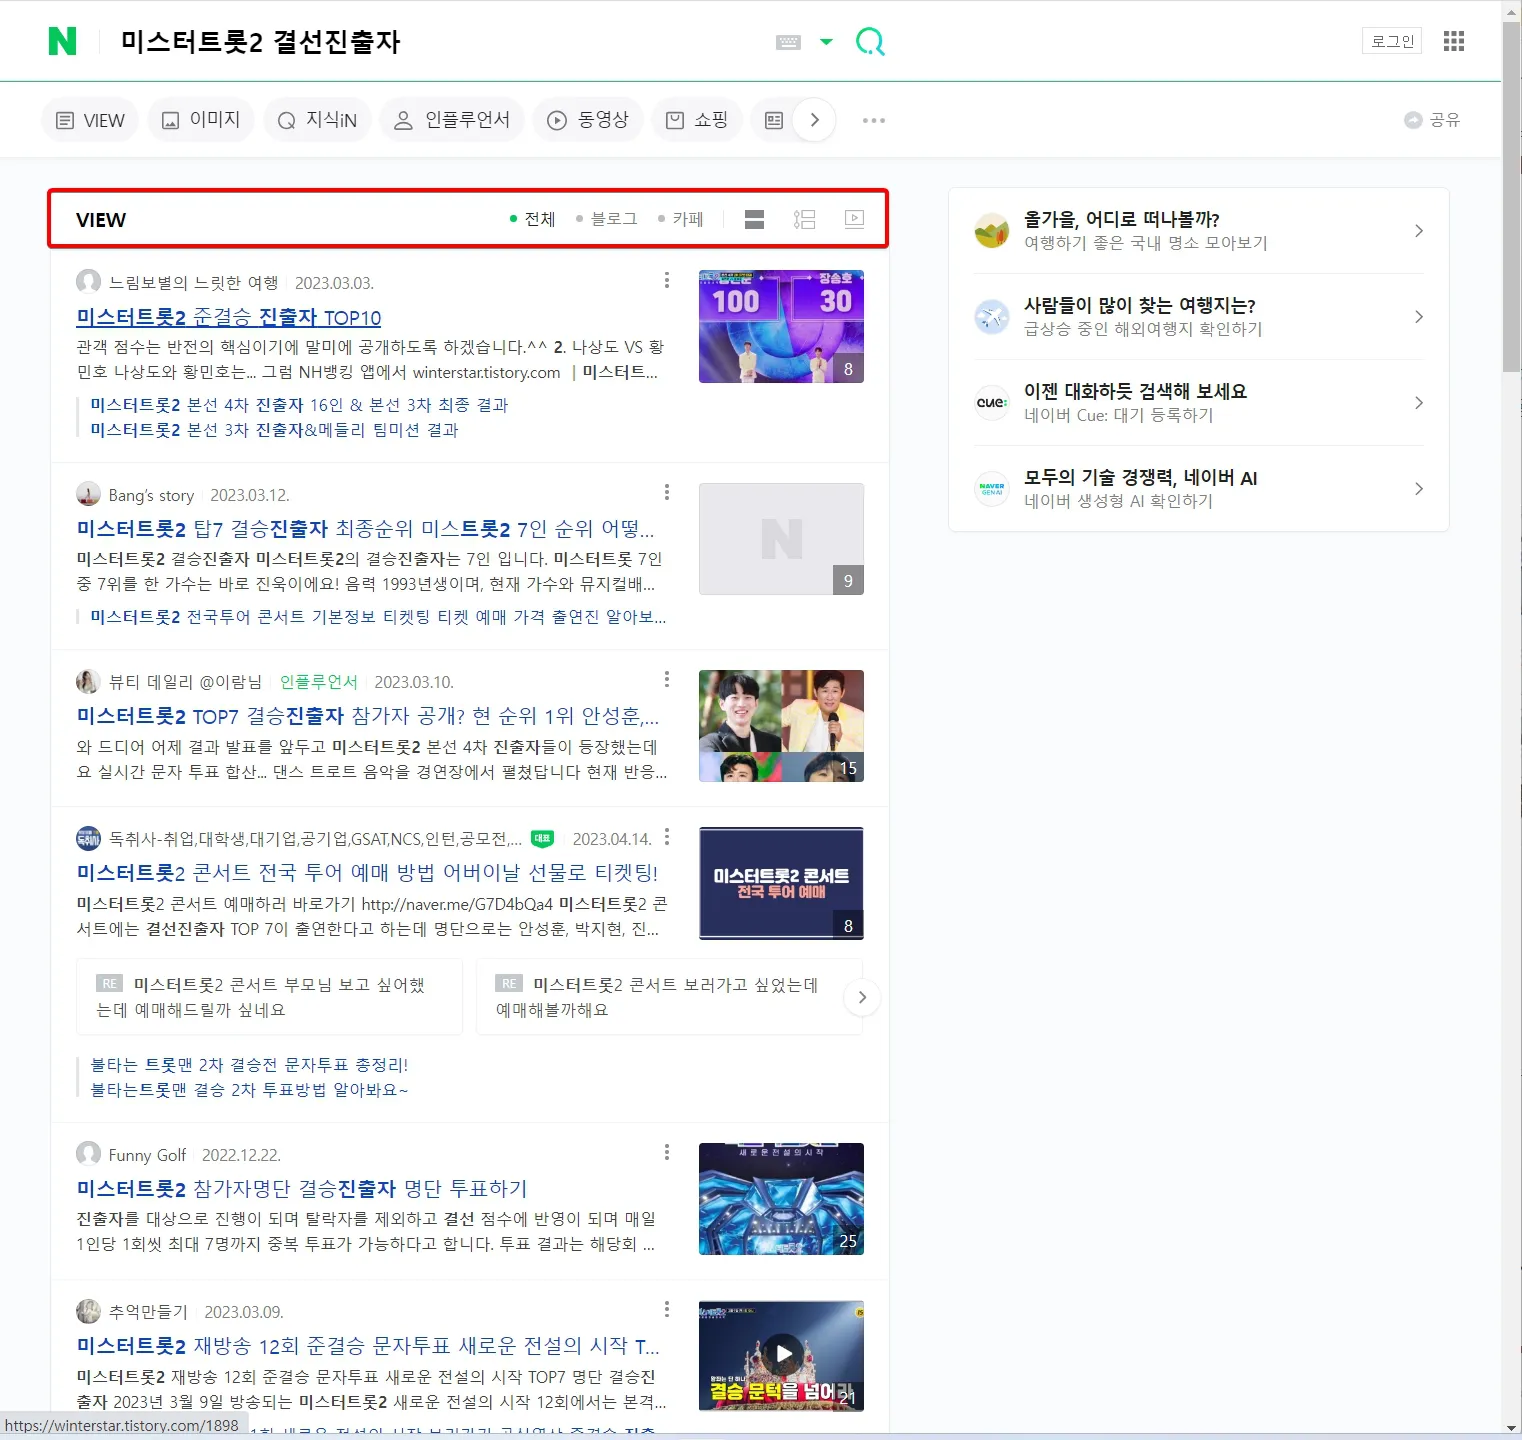Open options menu for 뷰티 데일리 post

click(667, 679)
